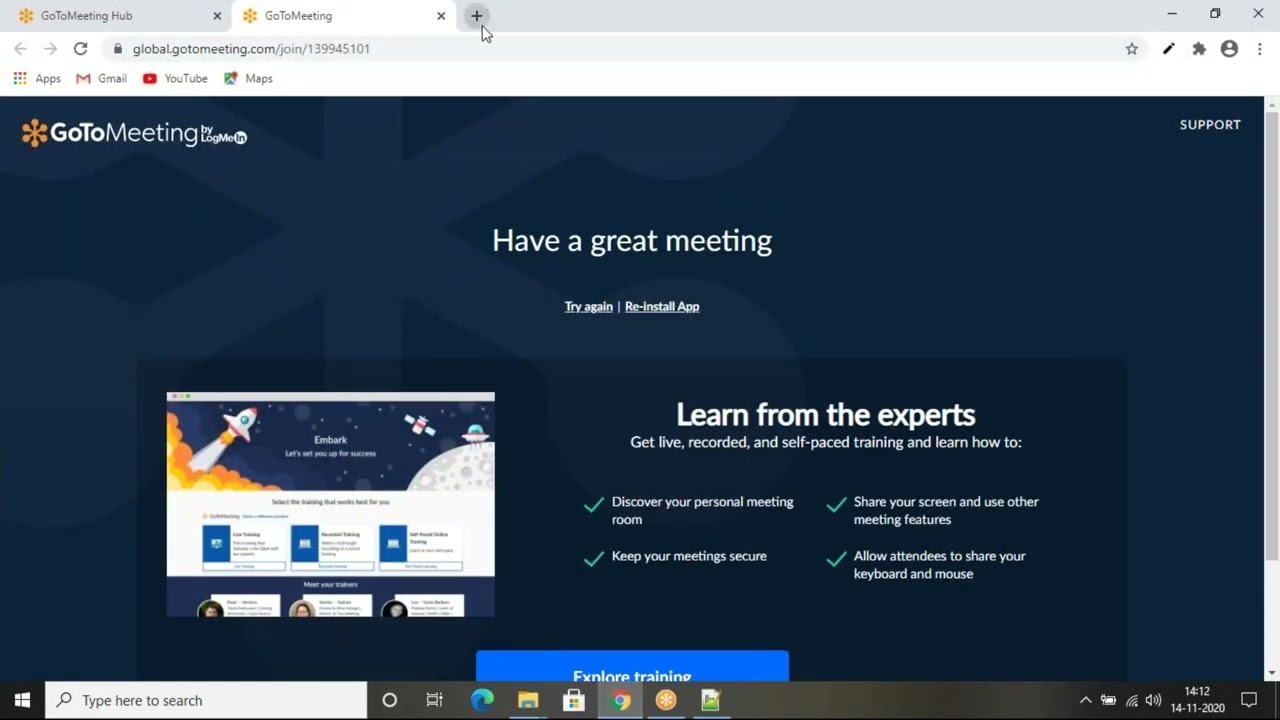
Task: Open the green notepad taskbar app
Action: 711,700
